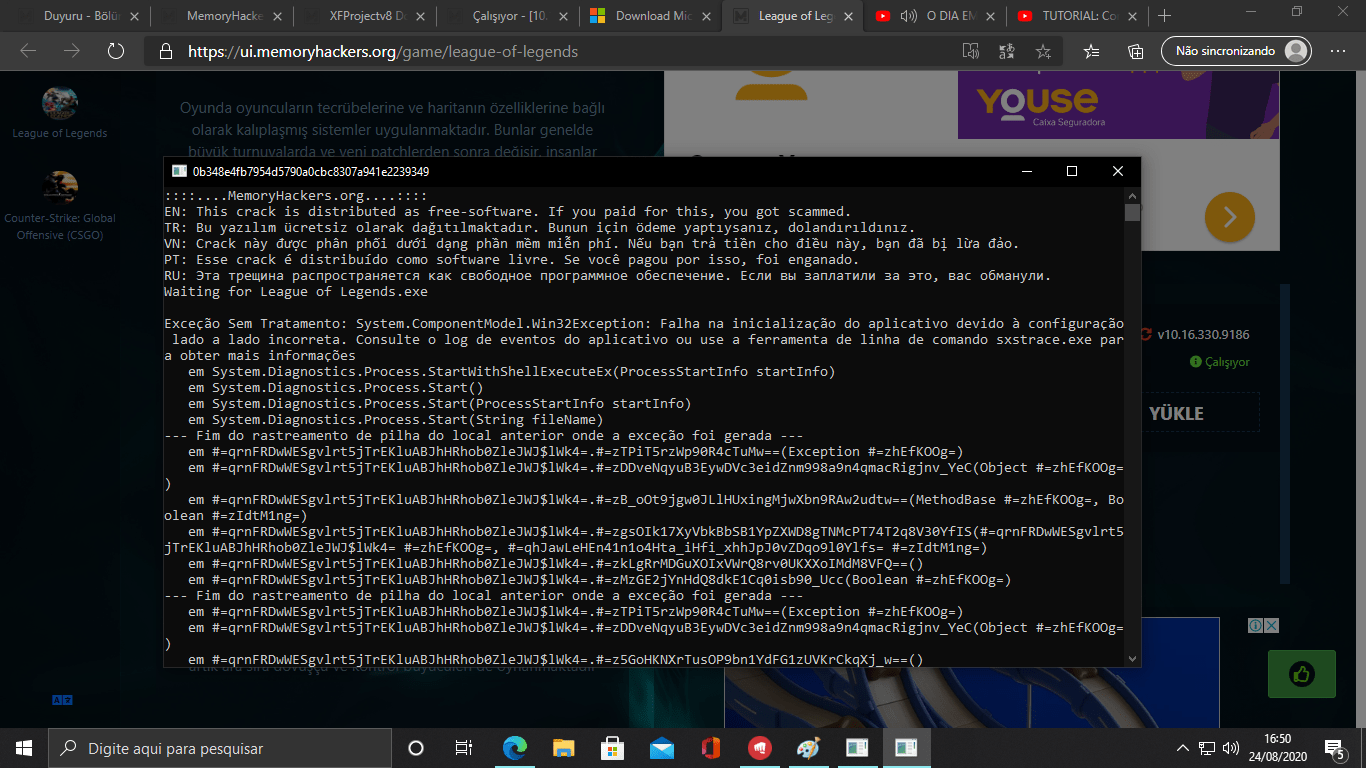Screen dimensions: 1366x768
Task: Show hidden system tray icons
Action: coord(1183,748)
